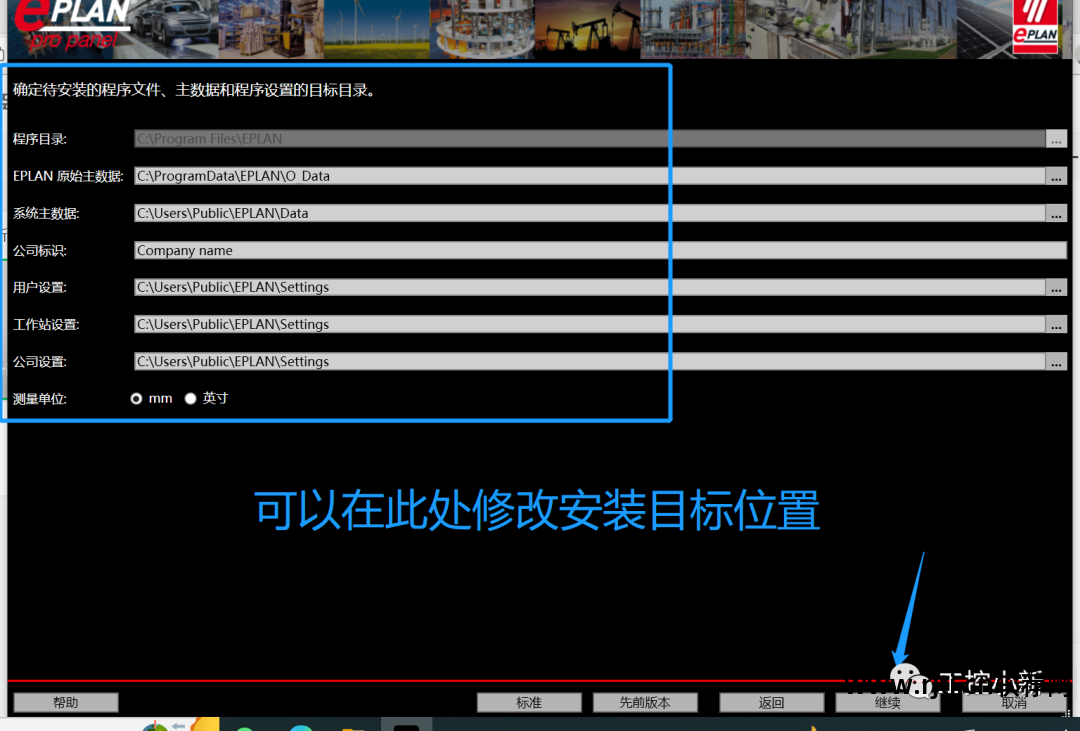Viewport: 1080px width, 731px height.
Task: Browse for the 工作站设置 directory
Action: [1056, 325]
